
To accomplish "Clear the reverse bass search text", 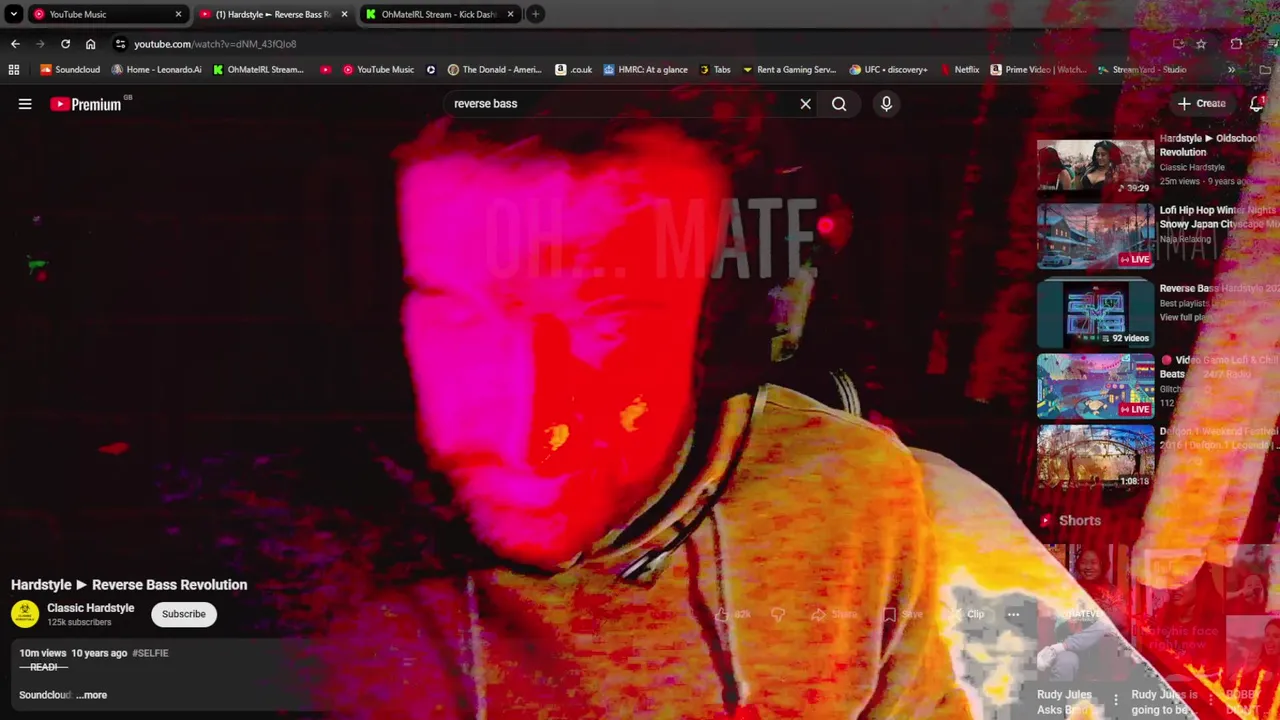I will (805, 104).
